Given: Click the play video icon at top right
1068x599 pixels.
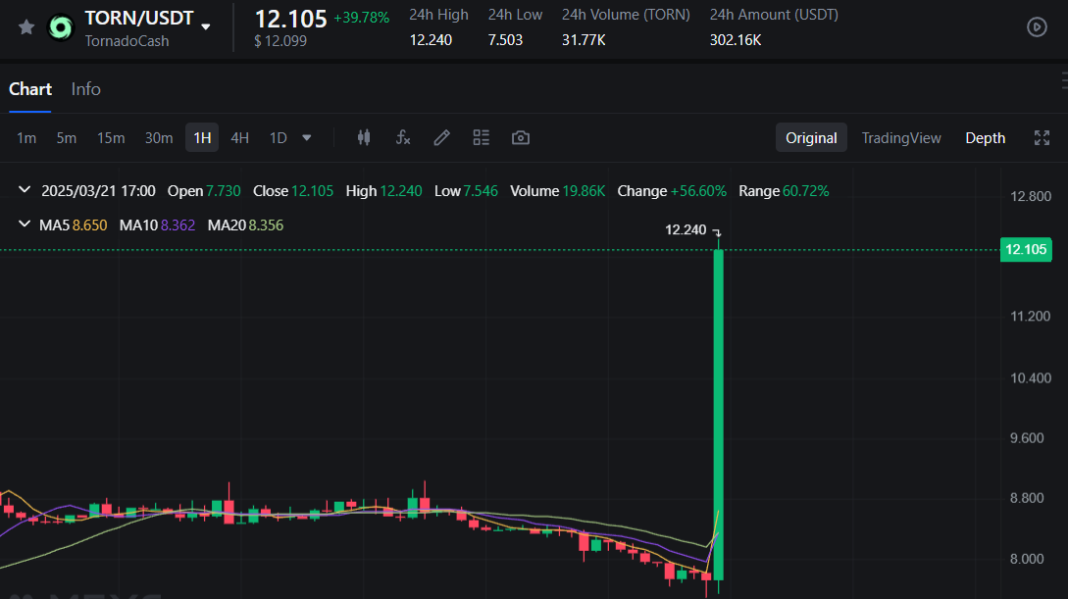Looking at the screenshot, I should (x=1037, y=27).
